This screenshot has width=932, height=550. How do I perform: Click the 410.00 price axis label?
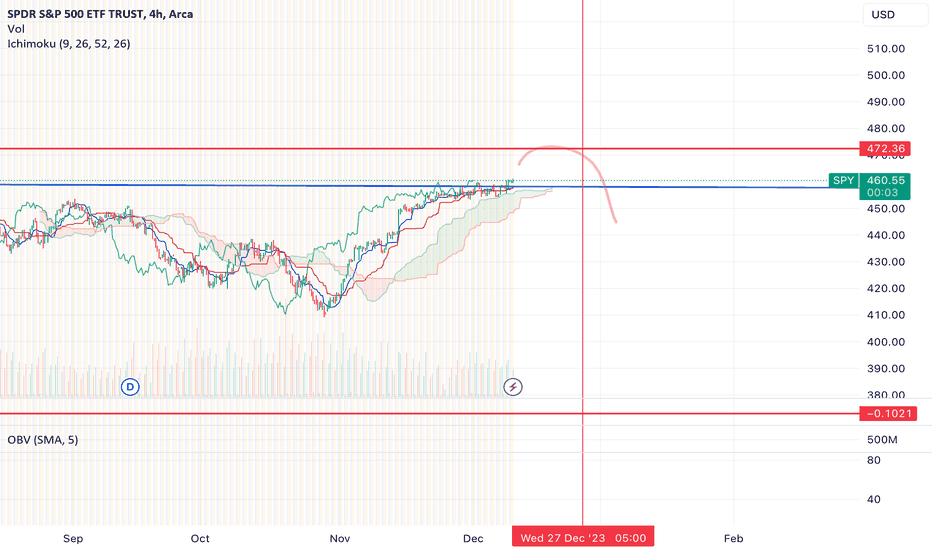click(886, 315)
